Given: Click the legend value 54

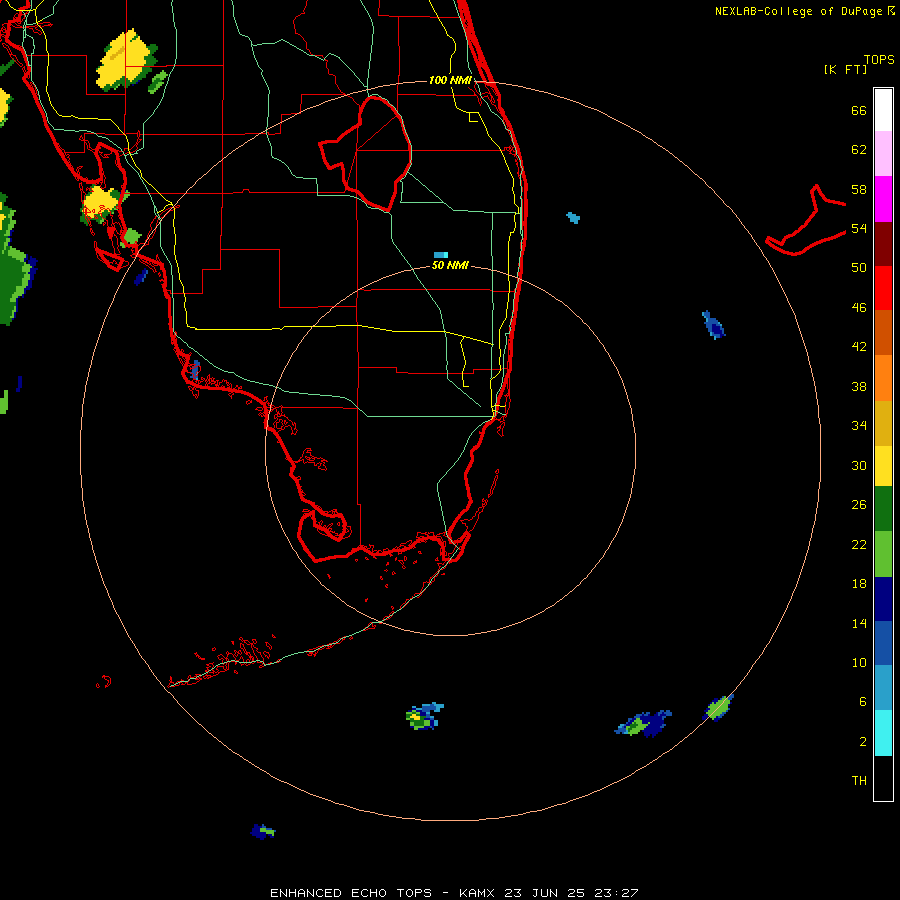Looking at the screenshot, I should 859,228.
